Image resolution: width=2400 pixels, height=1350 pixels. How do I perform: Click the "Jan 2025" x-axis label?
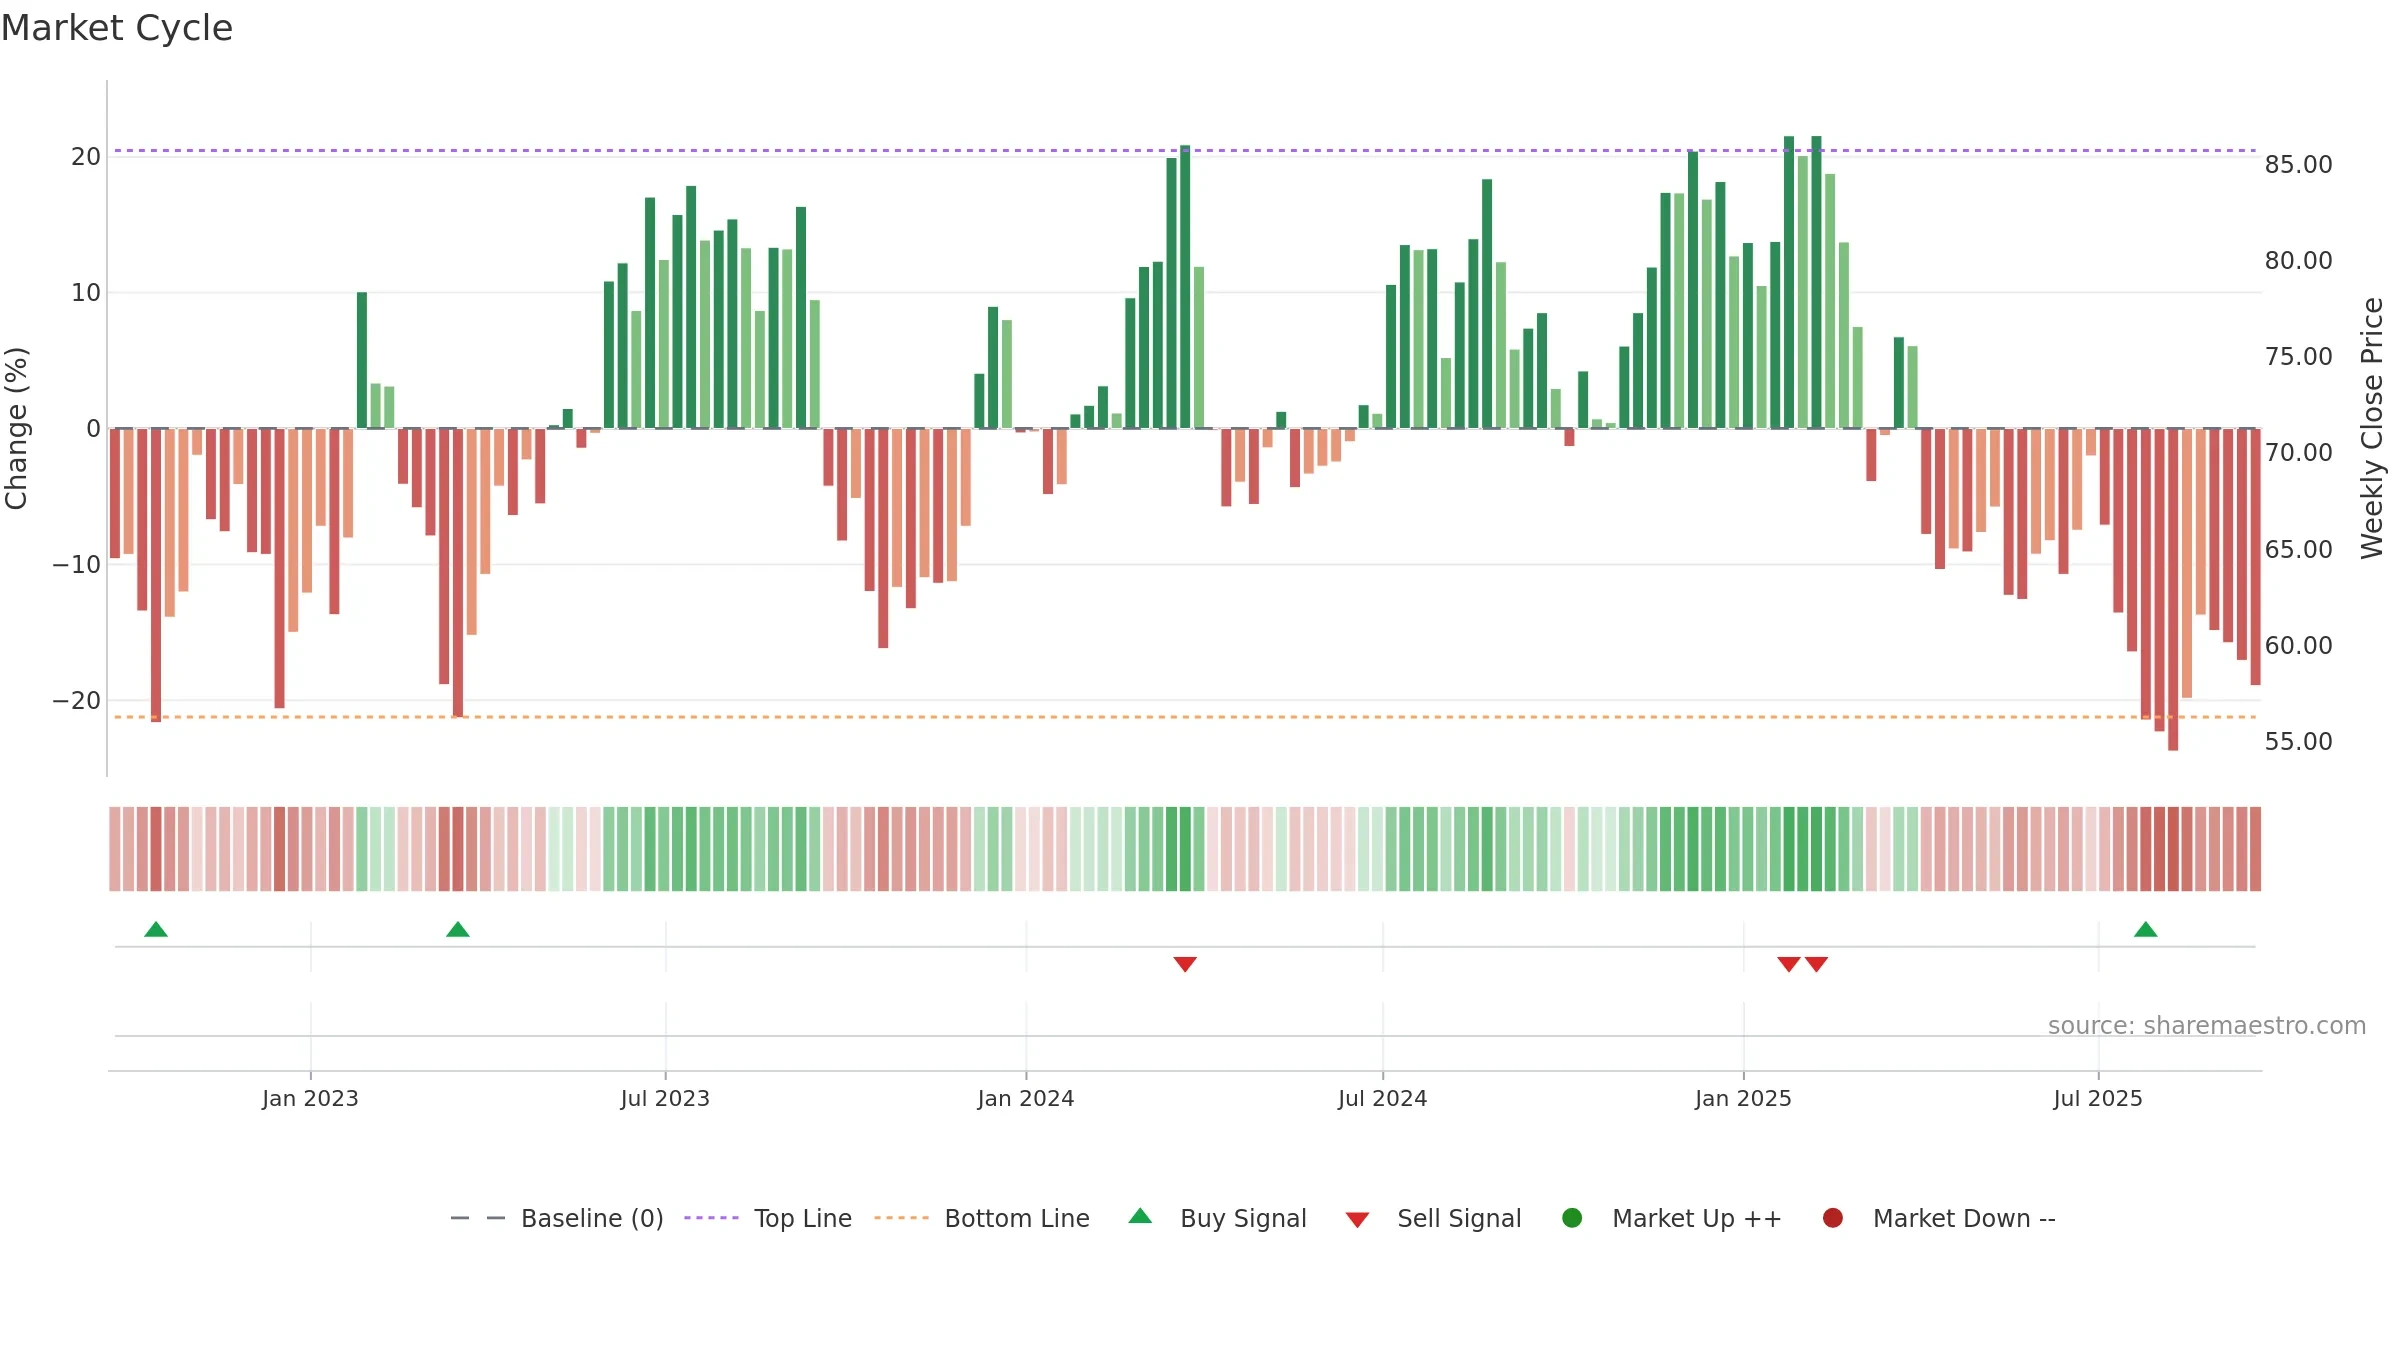coord(1743,1098)
